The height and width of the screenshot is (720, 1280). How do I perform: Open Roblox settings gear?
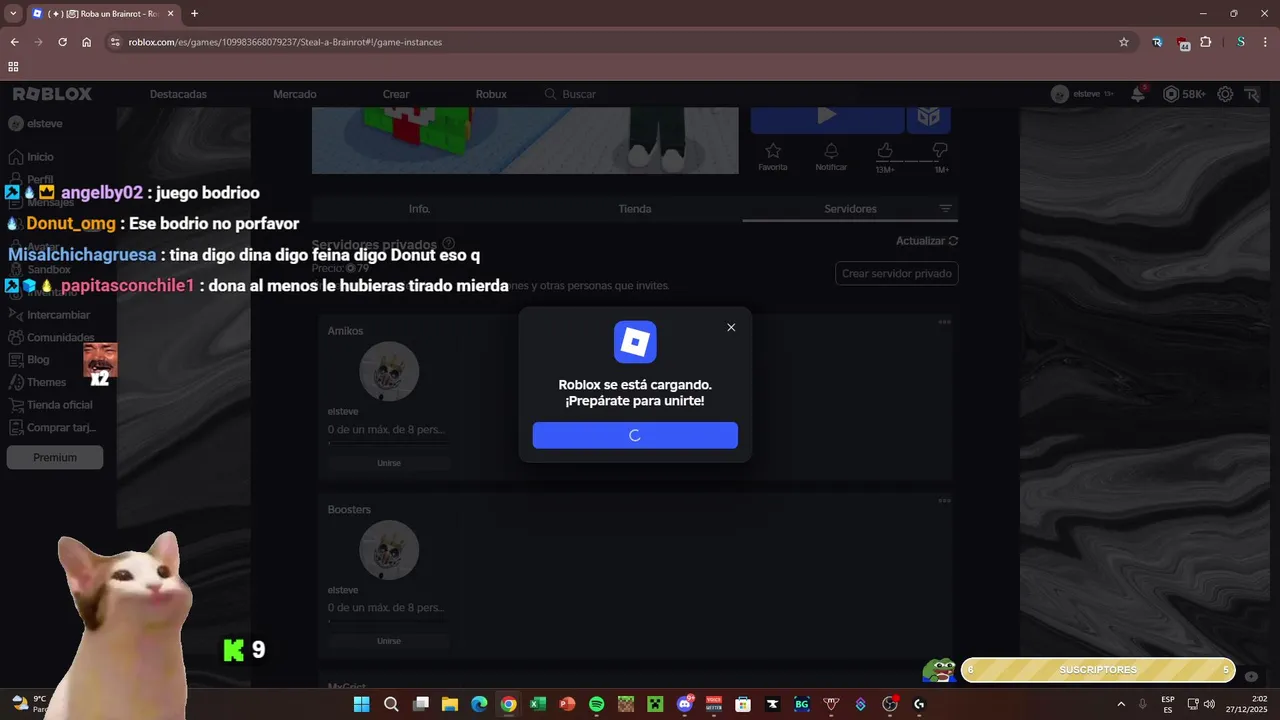1225,94
